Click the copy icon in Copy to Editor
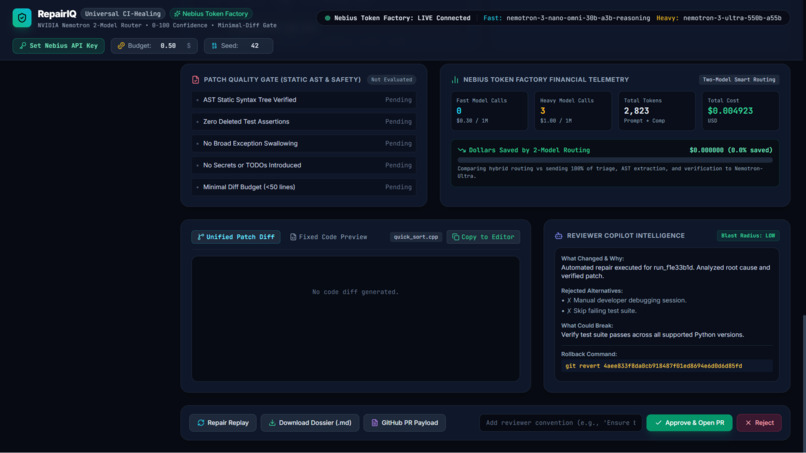The height and width of the screenshot is (453, 806). click(455, 237)
